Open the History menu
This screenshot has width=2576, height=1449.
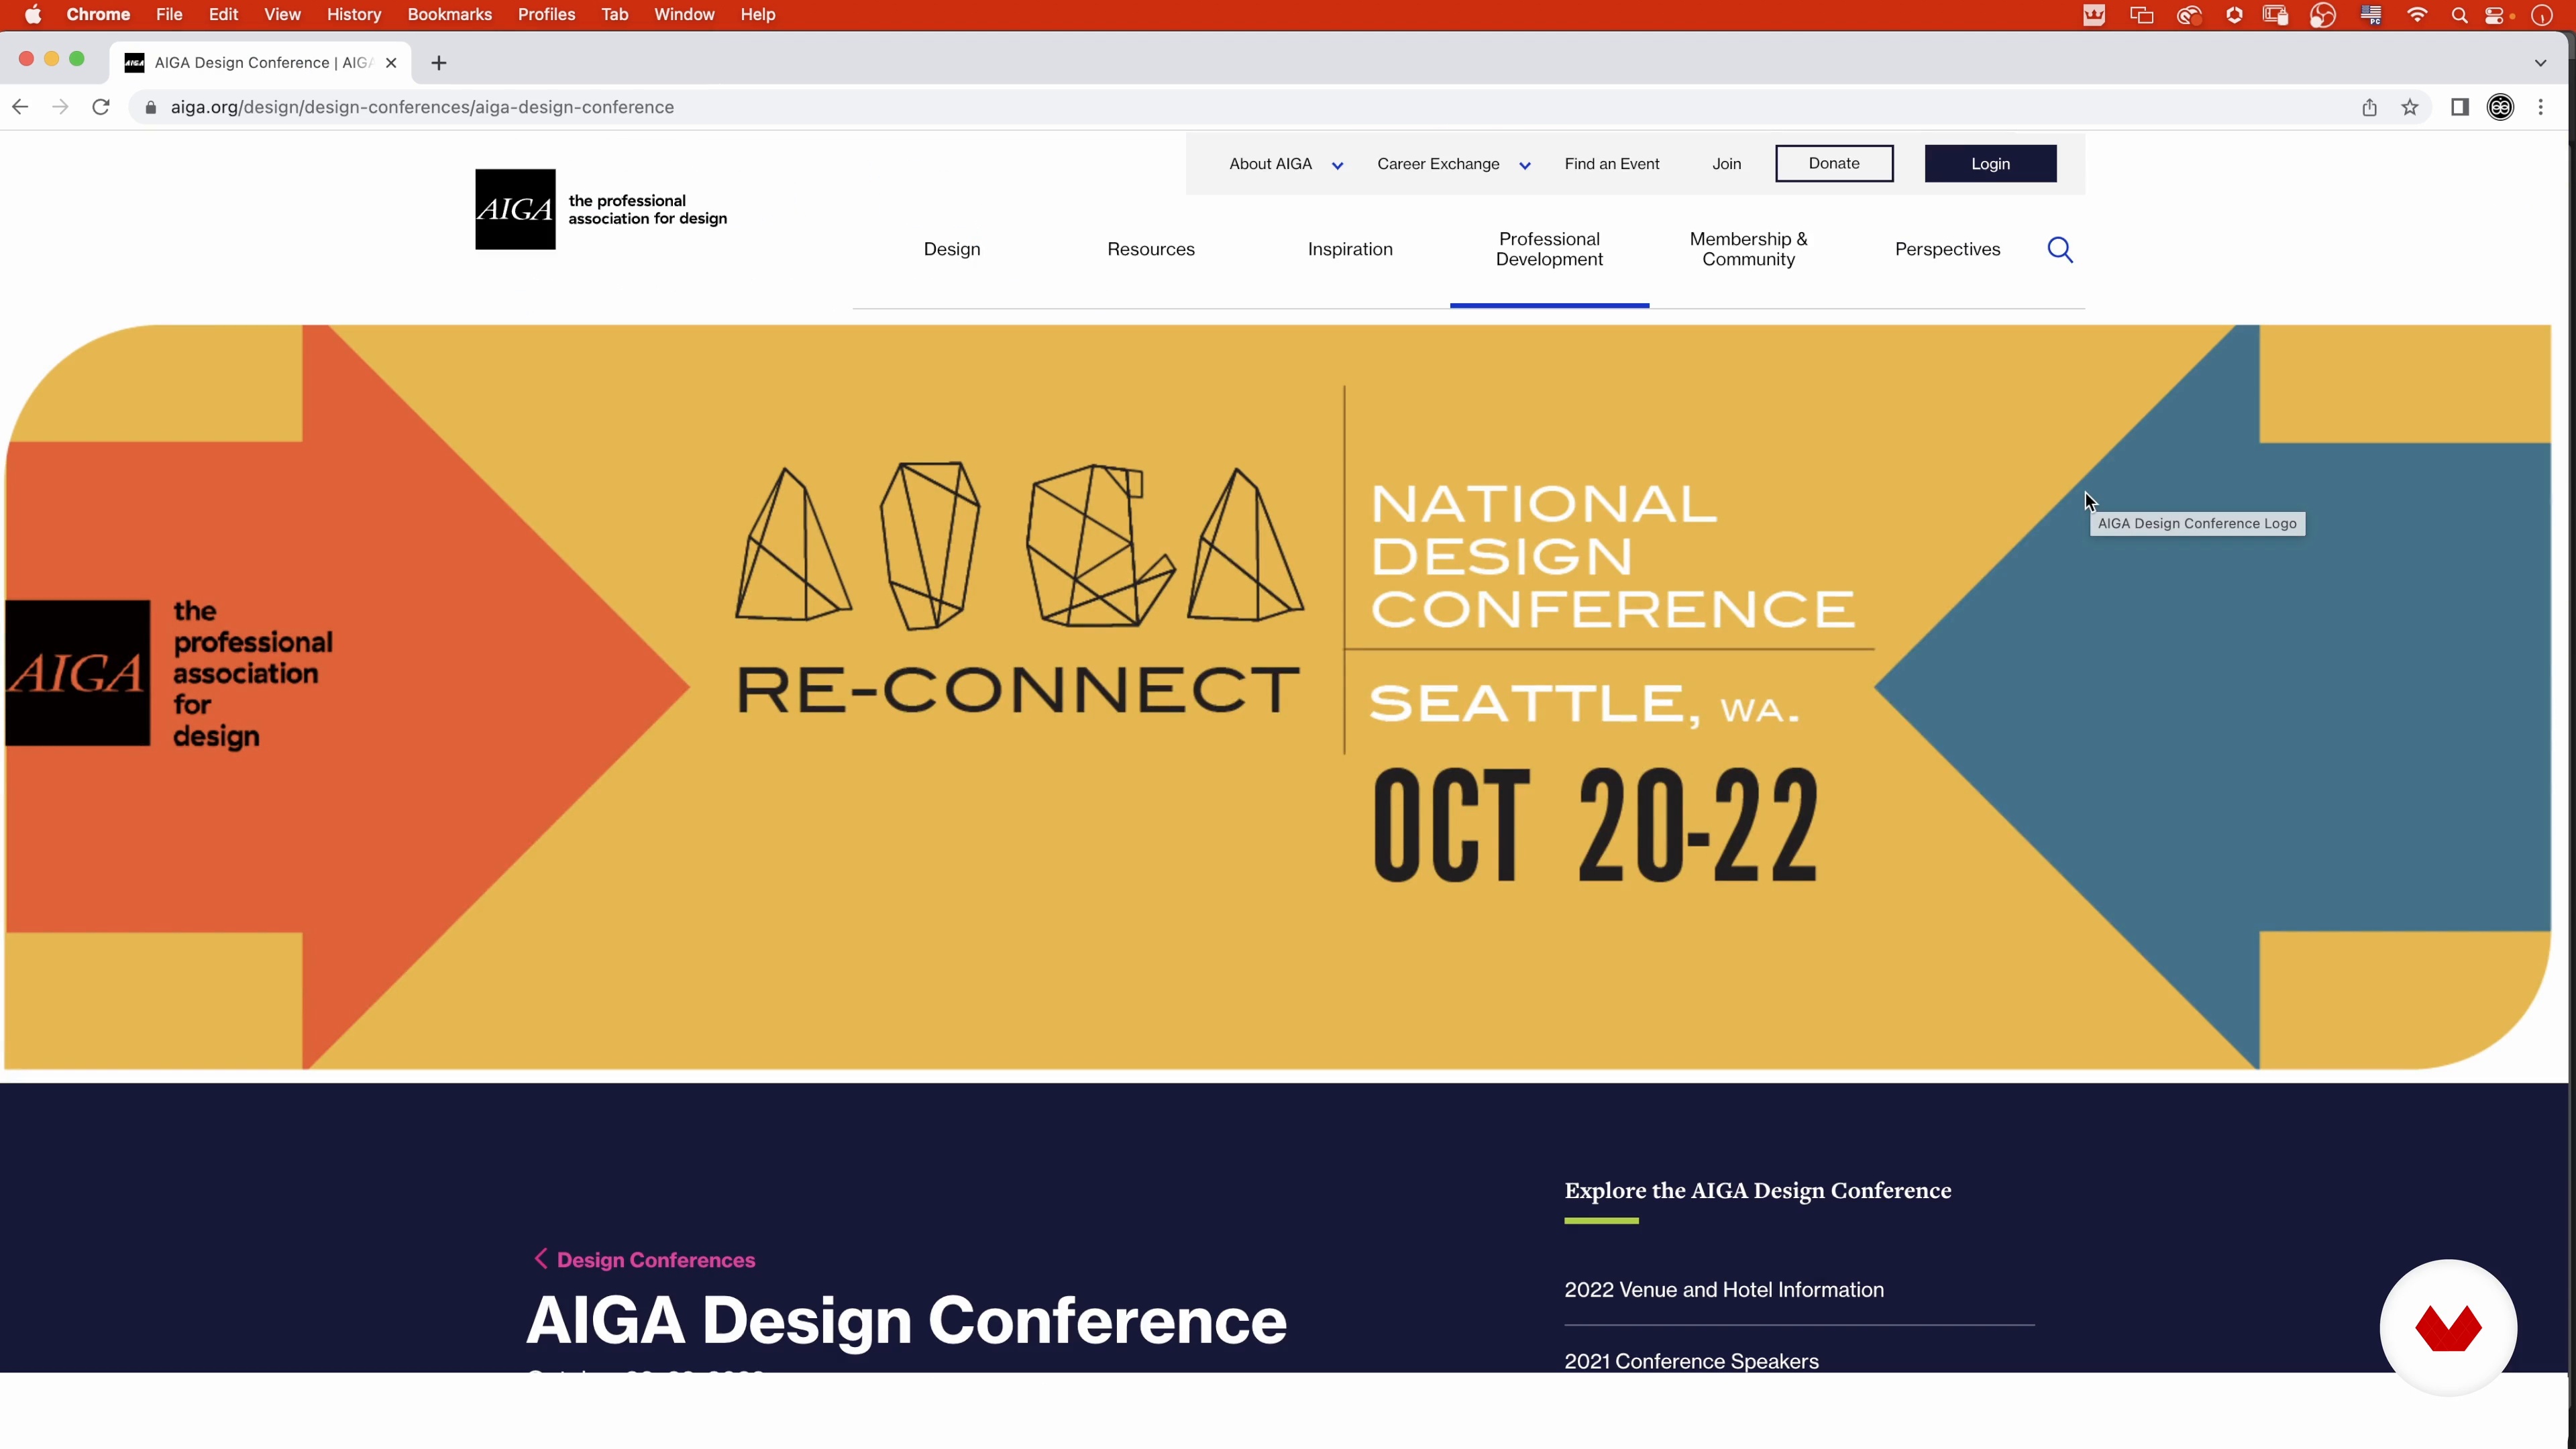[x=354, y=14]
